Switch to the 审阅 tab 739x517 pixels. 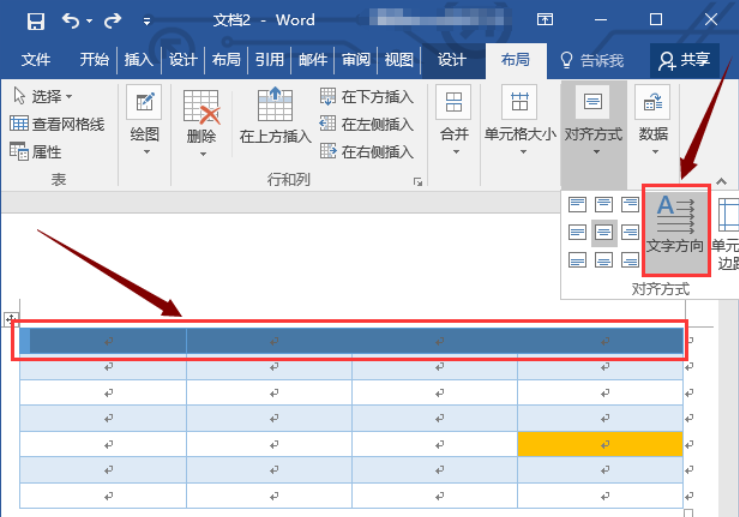(x=356, y=60)
